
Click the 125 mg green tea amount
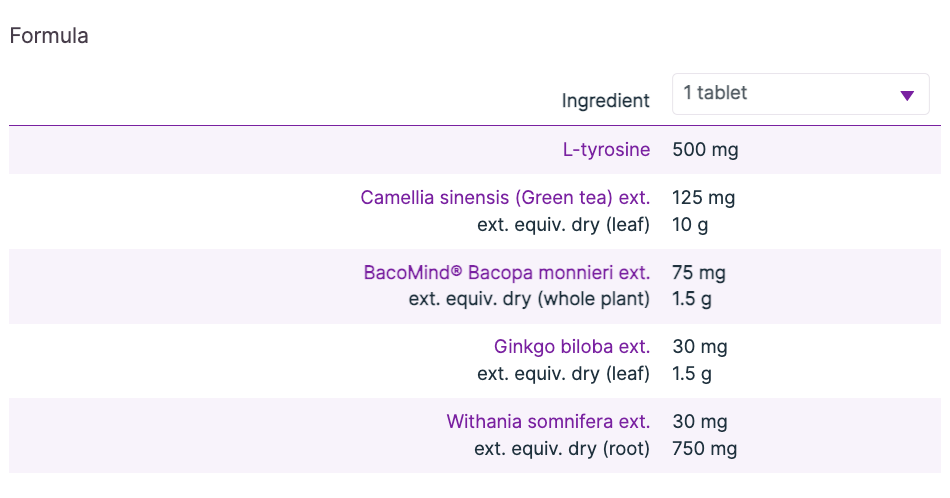[x=703, y=198]
